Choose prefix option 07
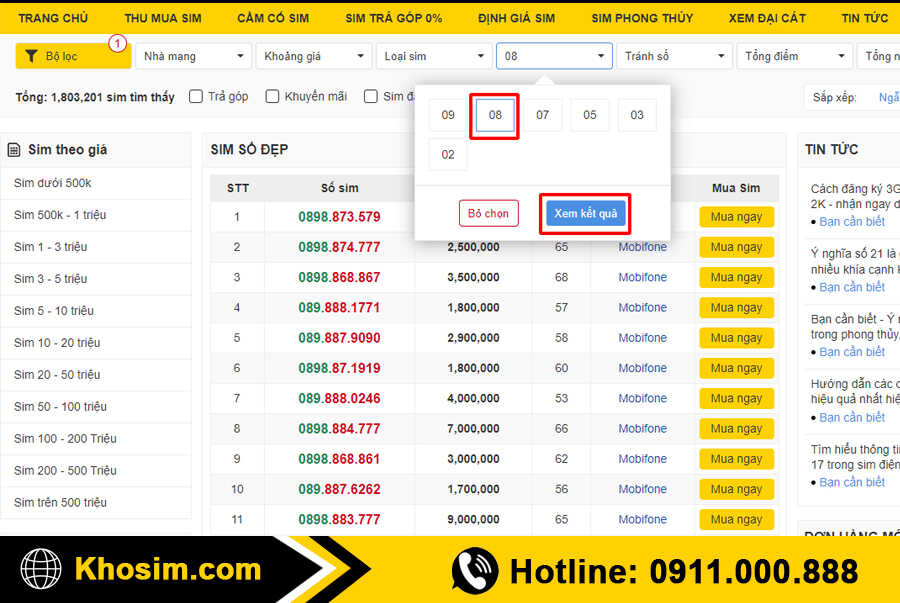This screenshot has height=603, width=900. click(542, 115)
